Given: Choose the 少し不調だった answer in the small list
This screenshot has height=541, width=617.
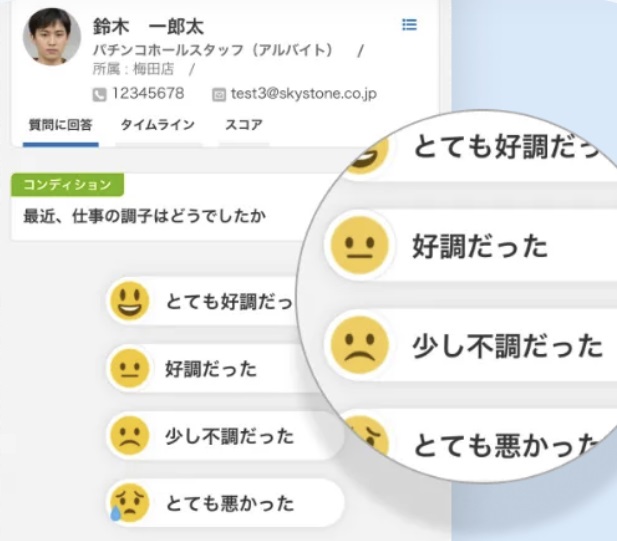Looking at the screenshot, I should [225, 436].
